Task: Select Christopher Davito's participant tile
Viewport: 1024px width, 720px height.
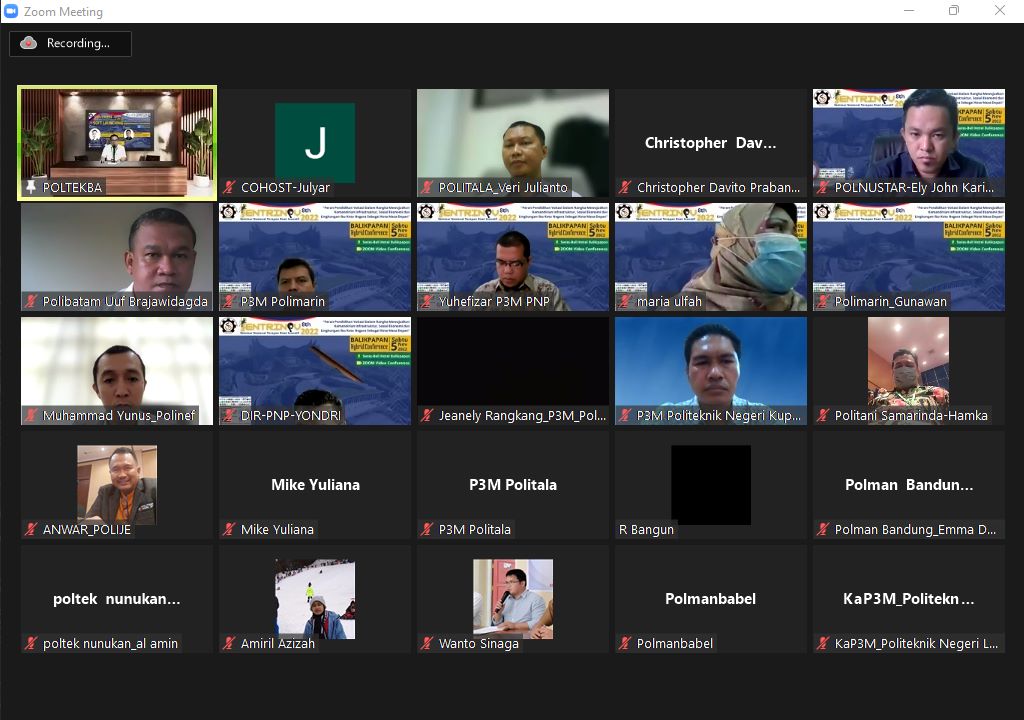Action: click(x=710, y=143)
